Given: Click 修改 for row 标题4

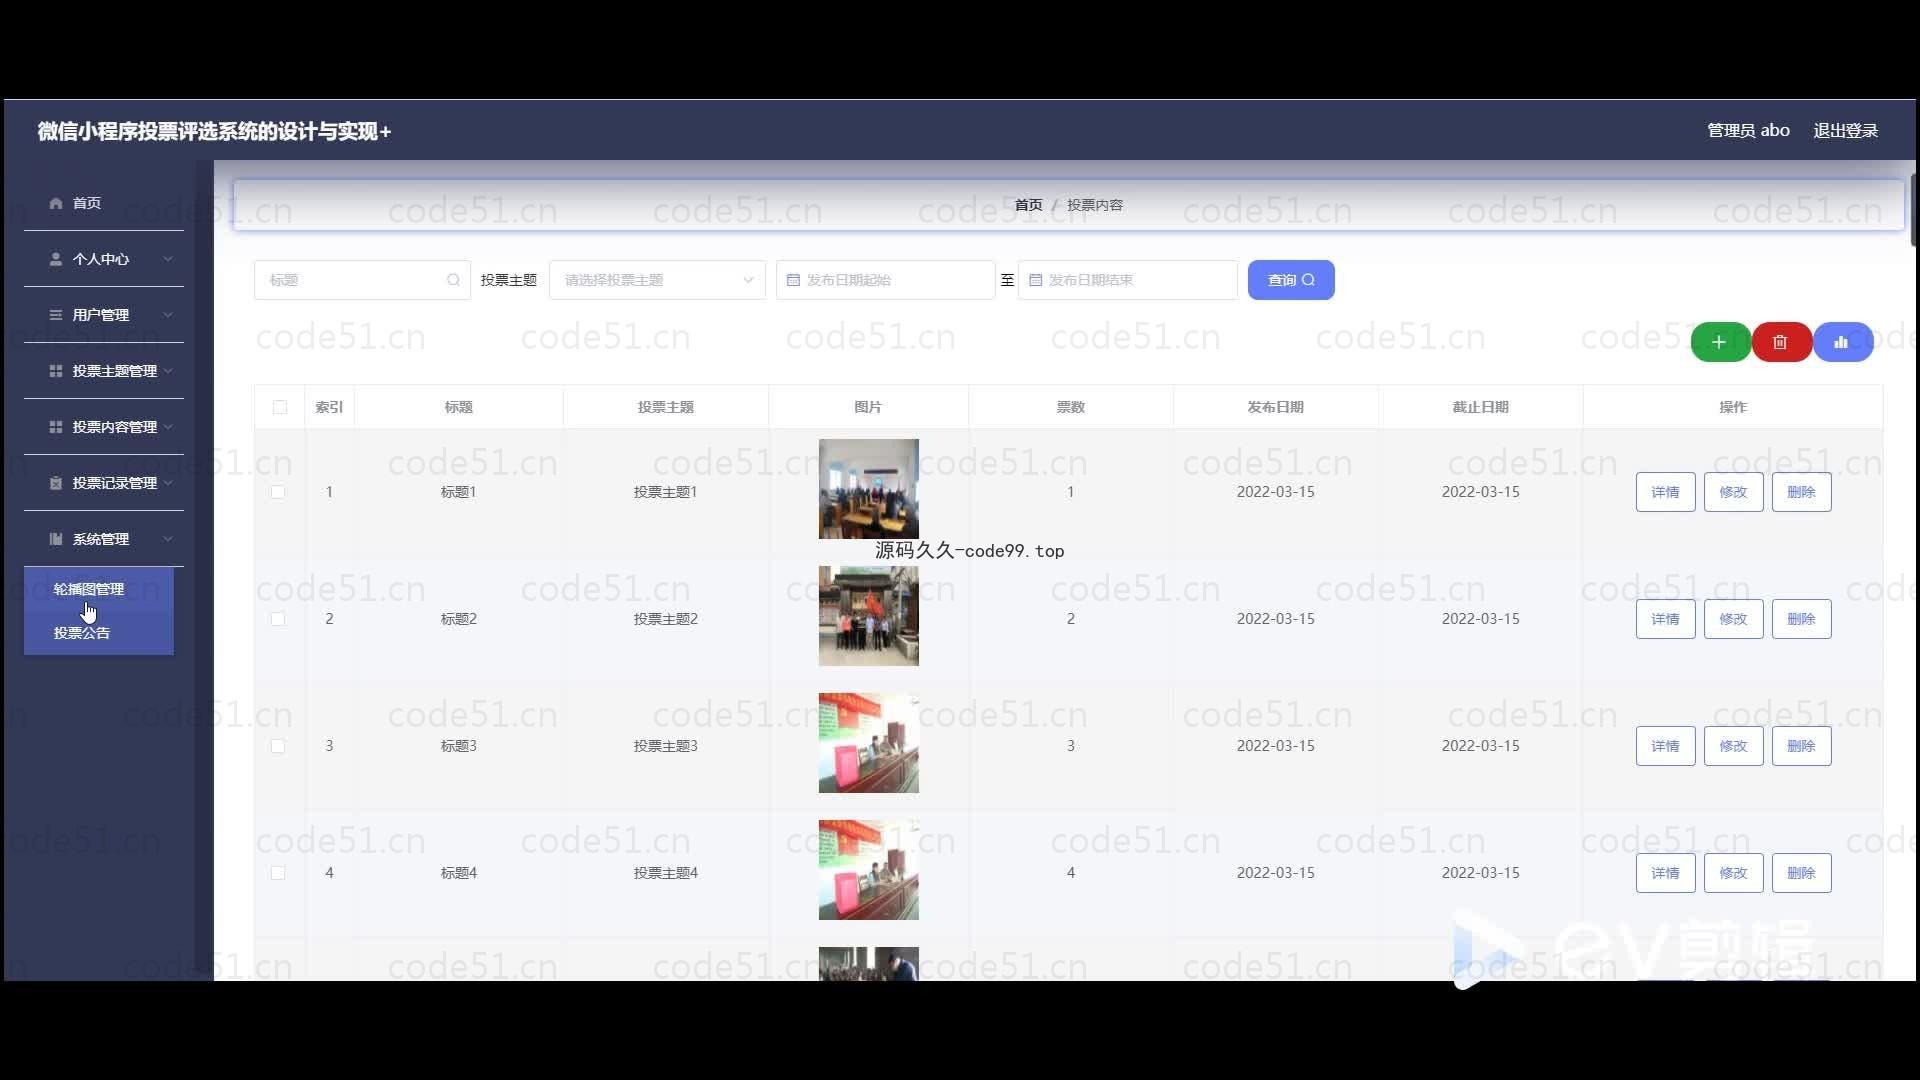Looking at the screenshot, I should pyautogui.click(x=1733, y=873).
